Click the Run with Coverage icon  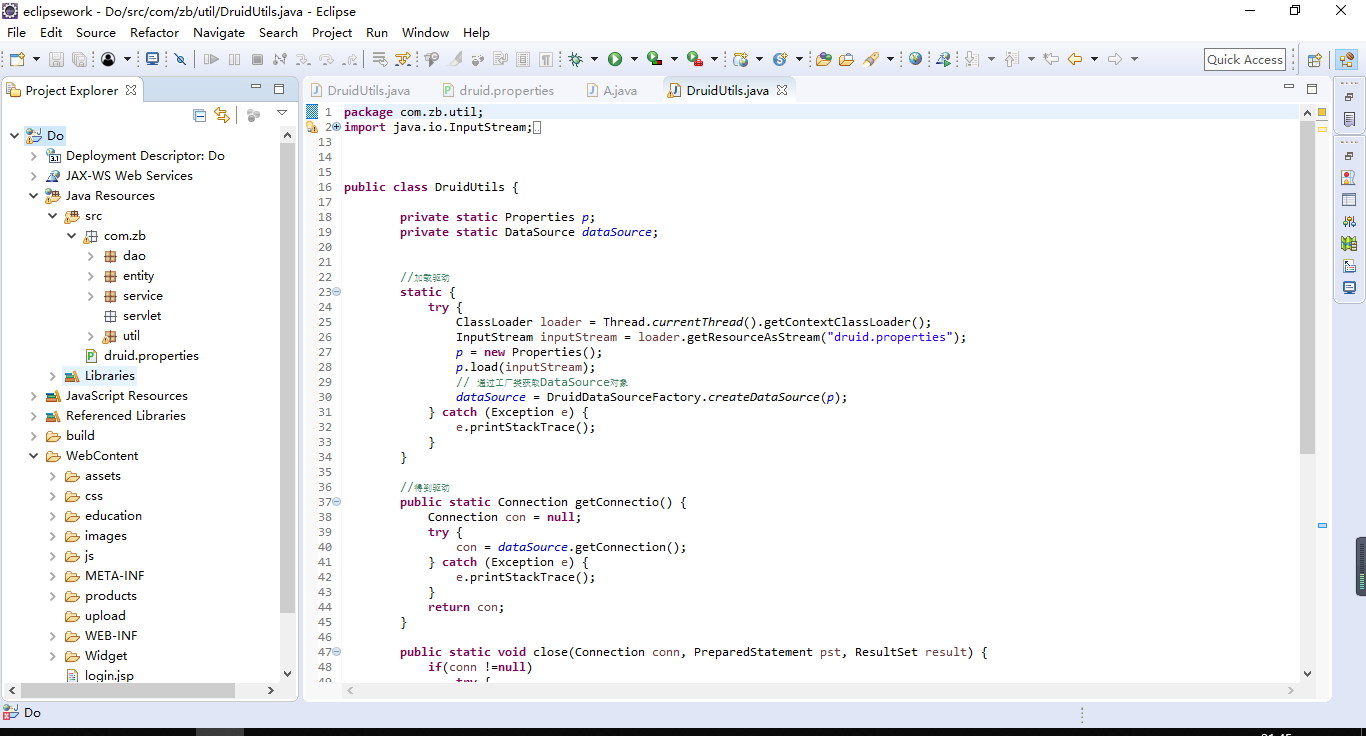(x=653, y=59)
